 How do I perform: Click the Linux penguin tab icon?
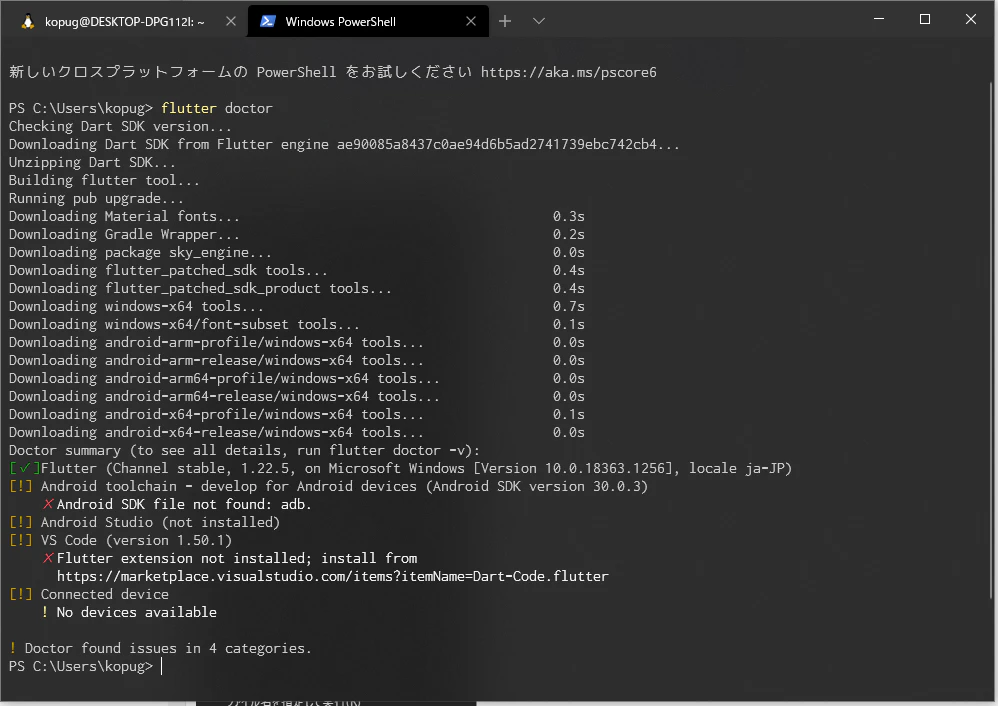click(x=28, y=22)
